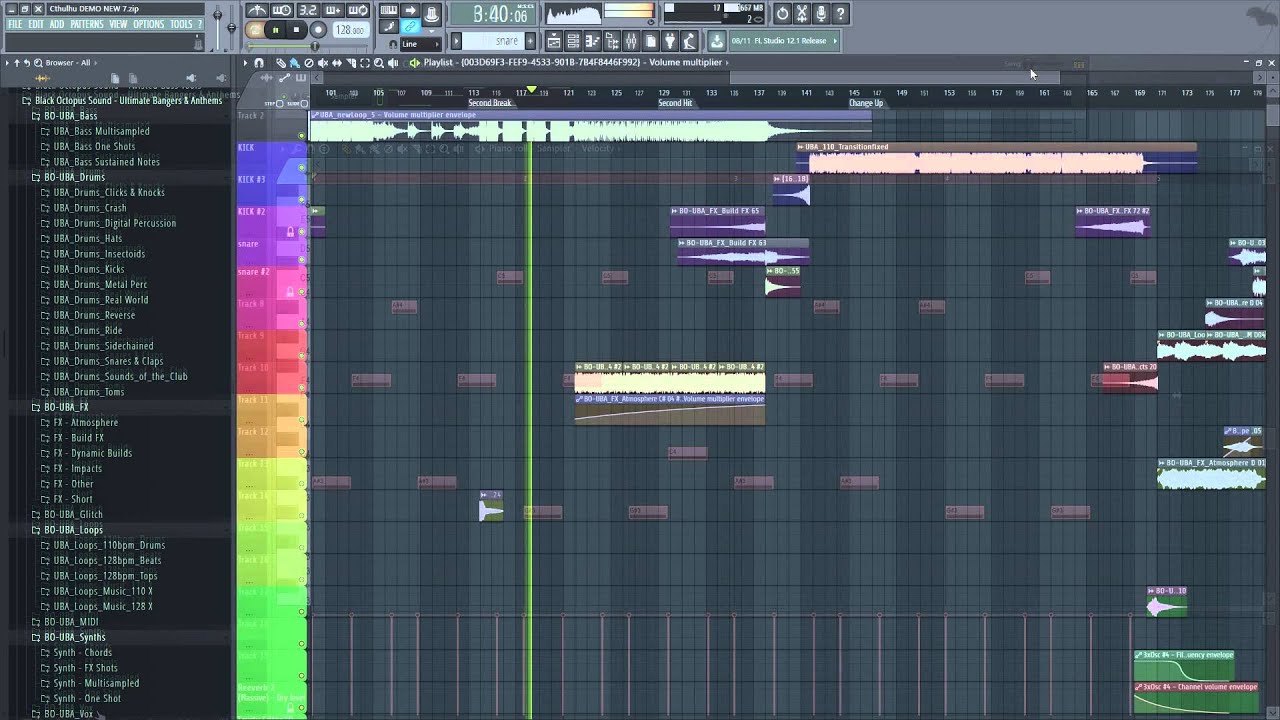Toggle typing keyboard to piano icon
Image resolution: width=1280 pixels, height=720 pixels.
[389, 11]
